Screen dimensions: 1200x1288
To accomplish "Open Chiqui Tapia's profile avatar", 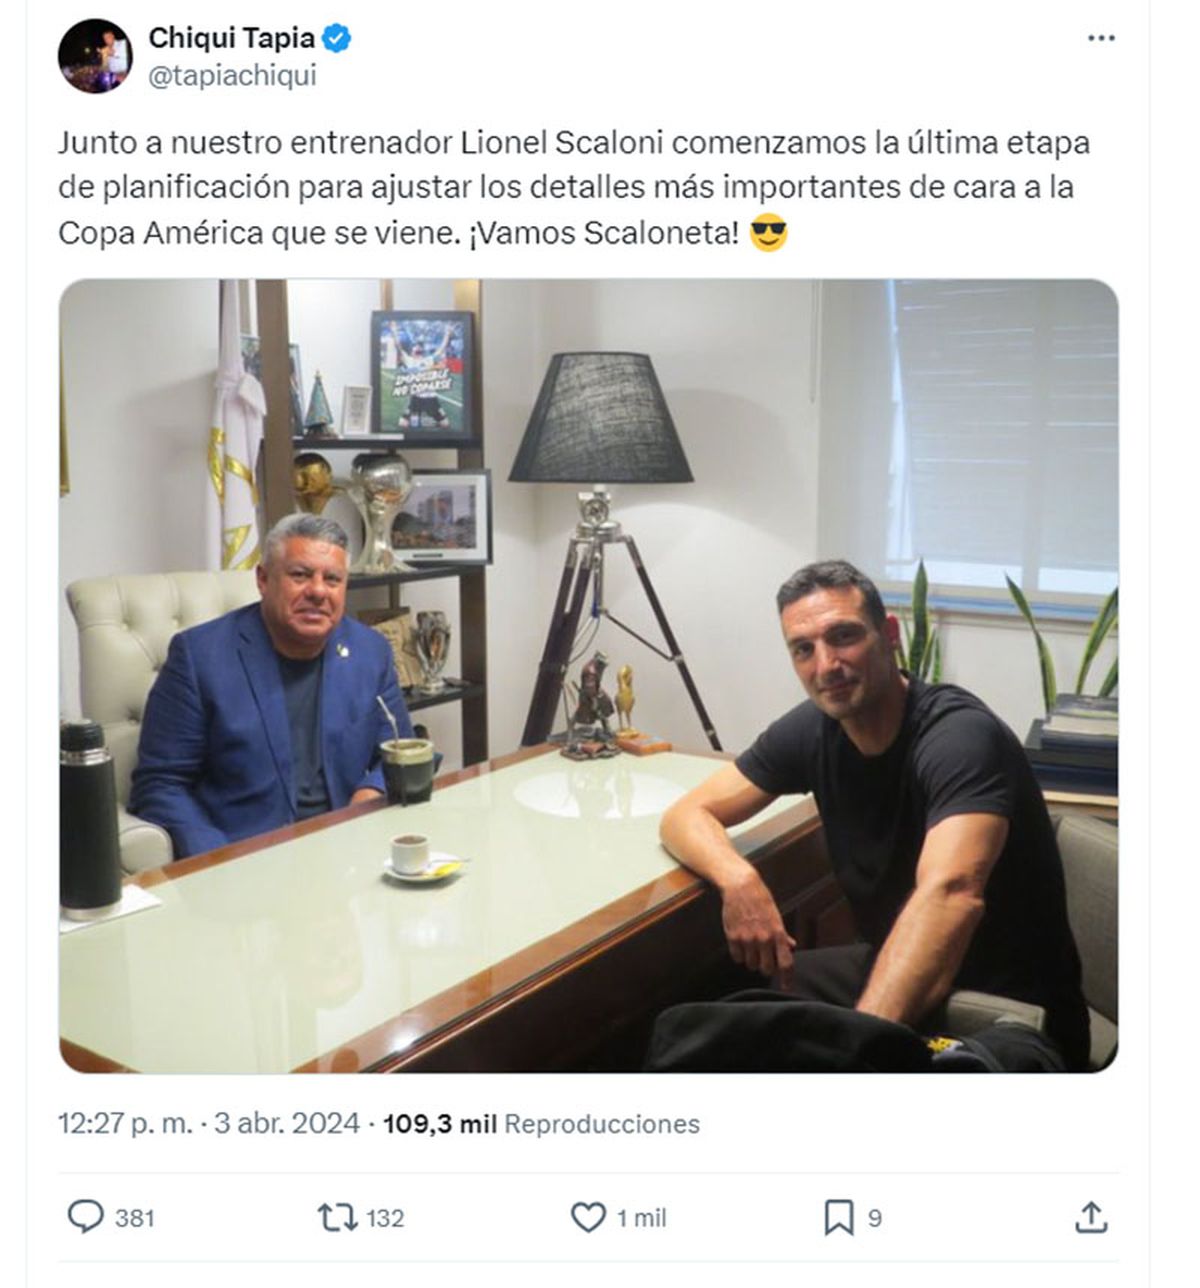I will 95,56.
